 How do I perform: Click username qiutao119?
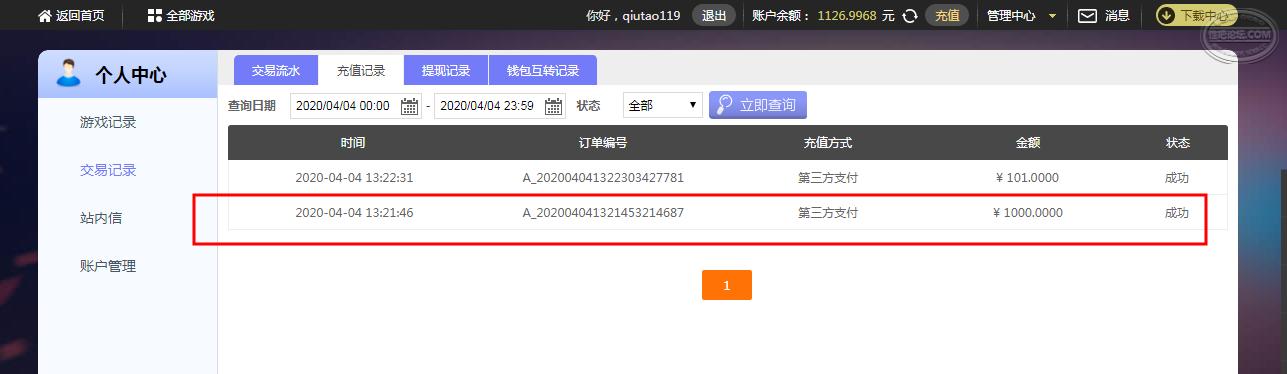pos(652,16)
